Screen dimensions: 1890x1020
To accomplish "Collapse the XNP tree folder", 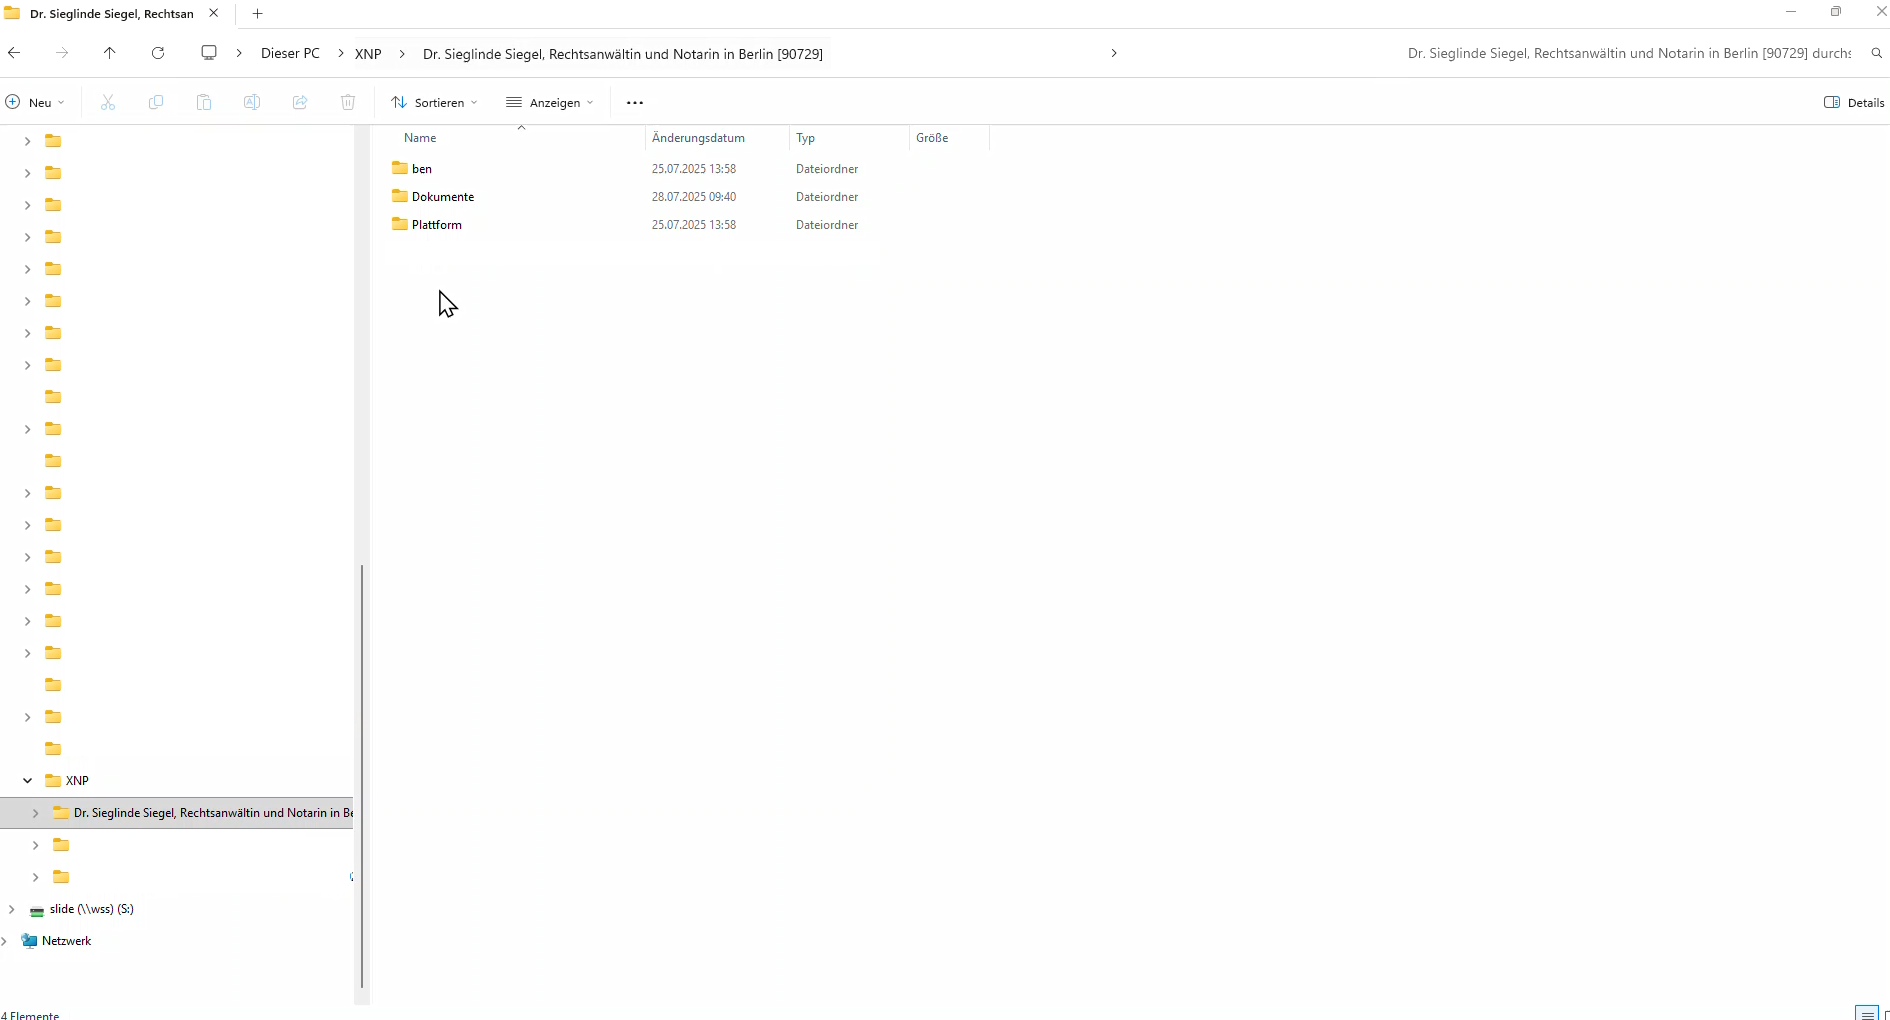I will pos(28,781).
